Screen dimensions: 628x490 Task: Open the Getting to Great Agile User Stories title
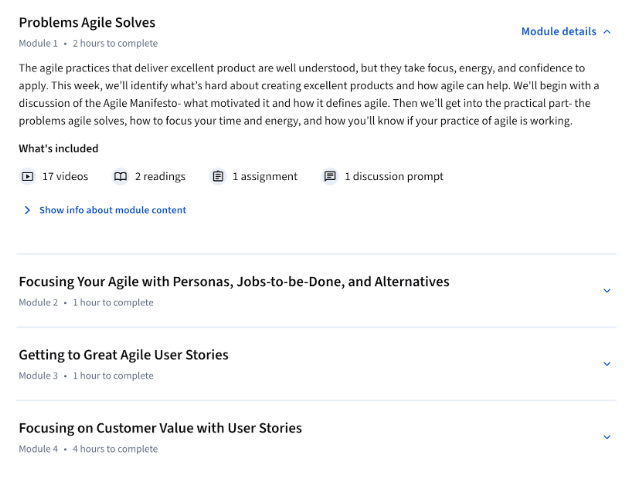click(x=123, y=355)
